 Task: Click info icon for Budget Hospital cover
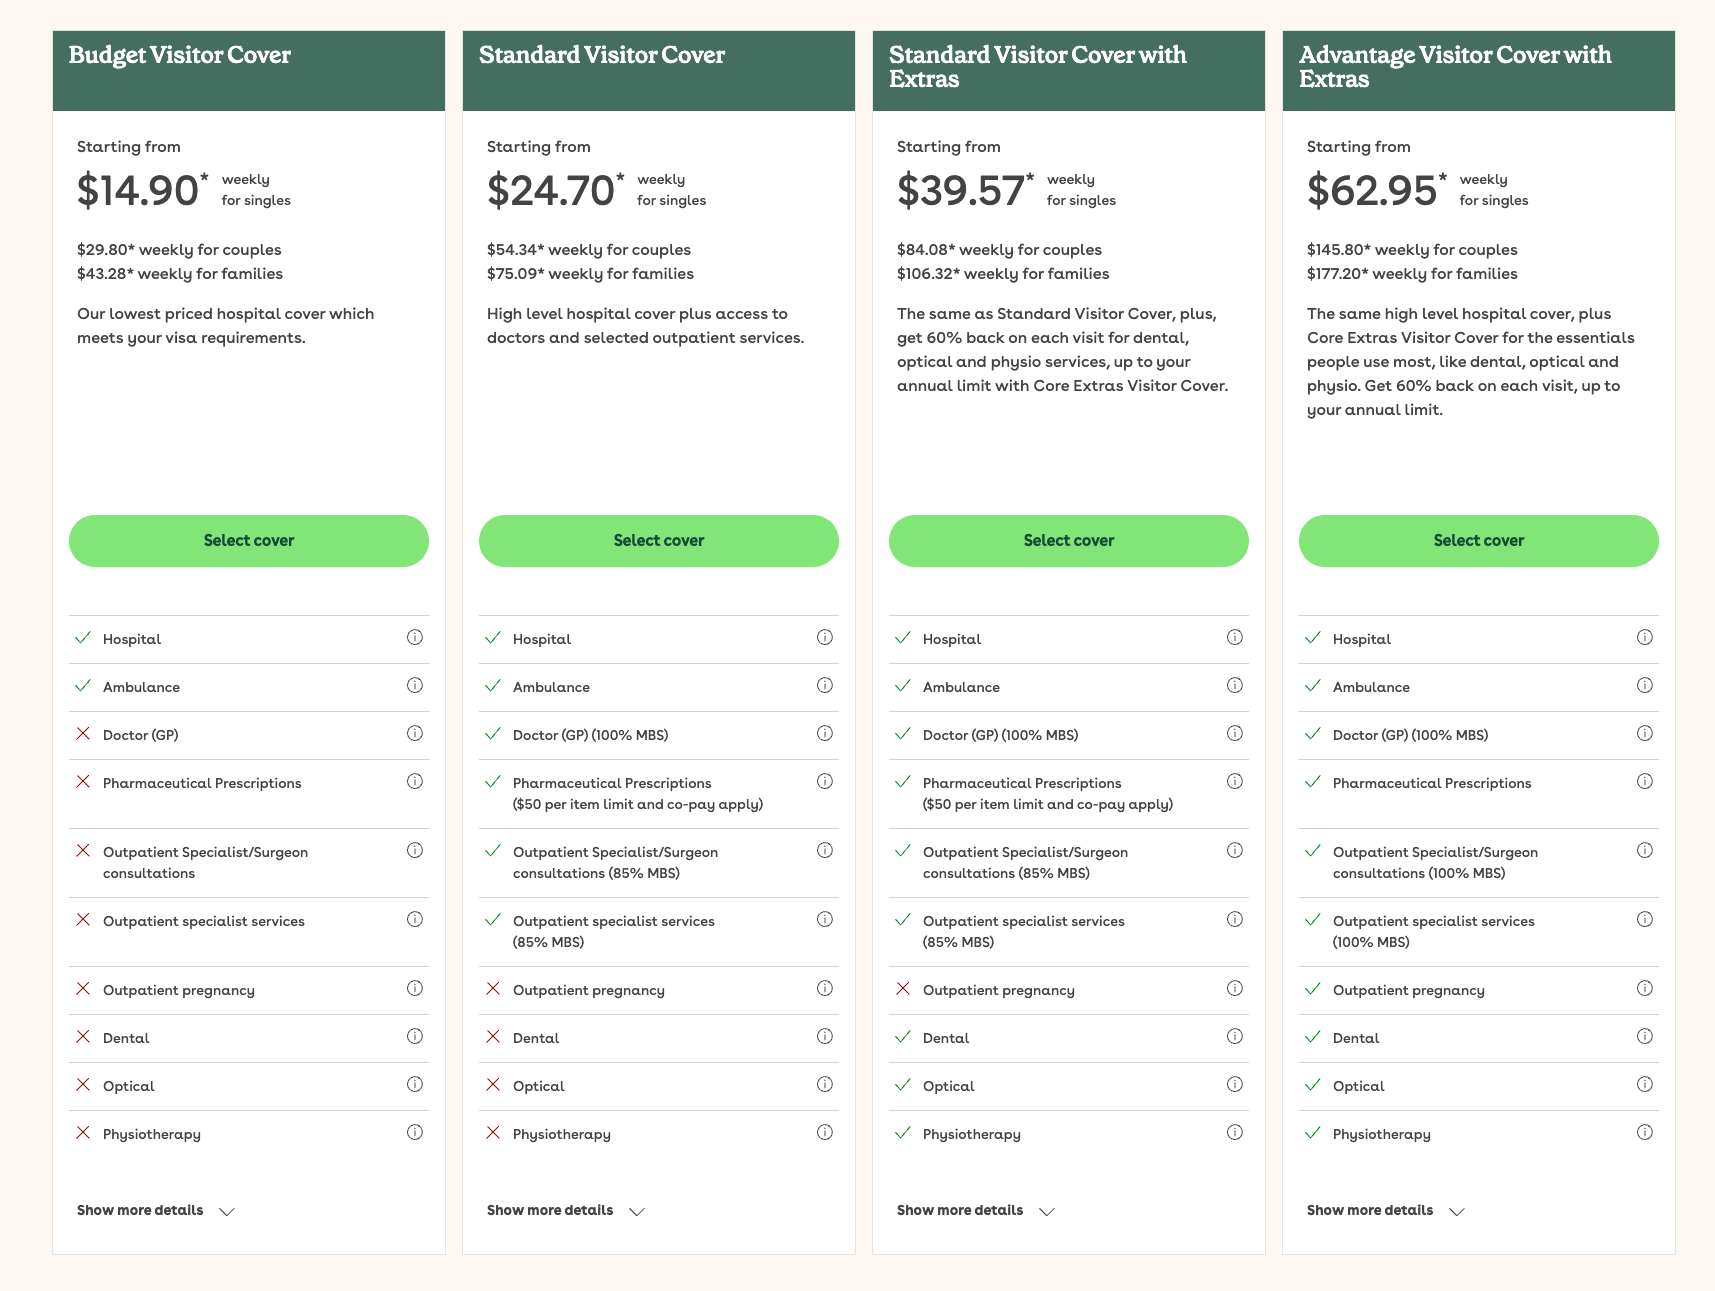(415, 637)
